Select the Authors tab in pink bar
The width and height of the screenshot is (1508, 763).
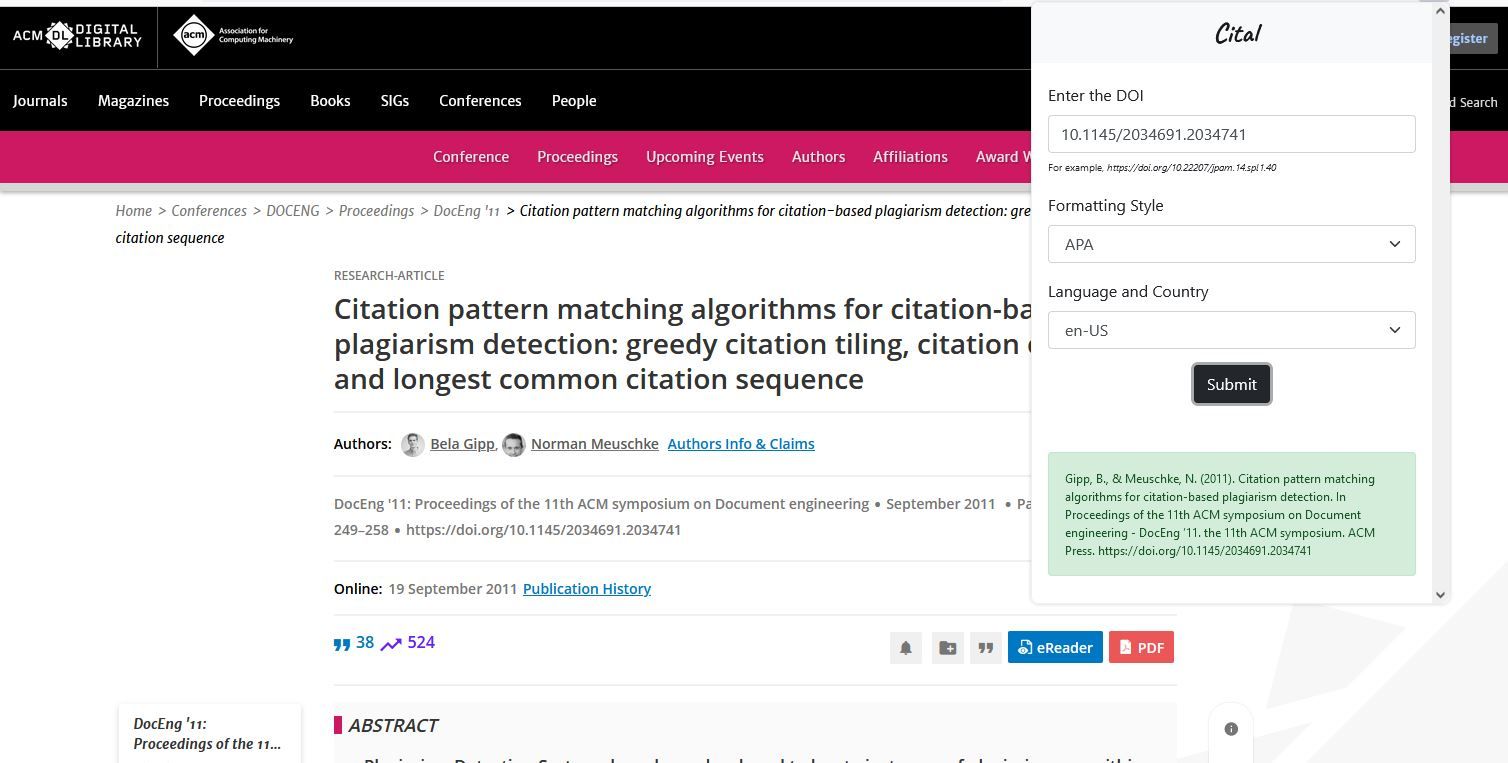pyautogui.click(x=818, y=157)
